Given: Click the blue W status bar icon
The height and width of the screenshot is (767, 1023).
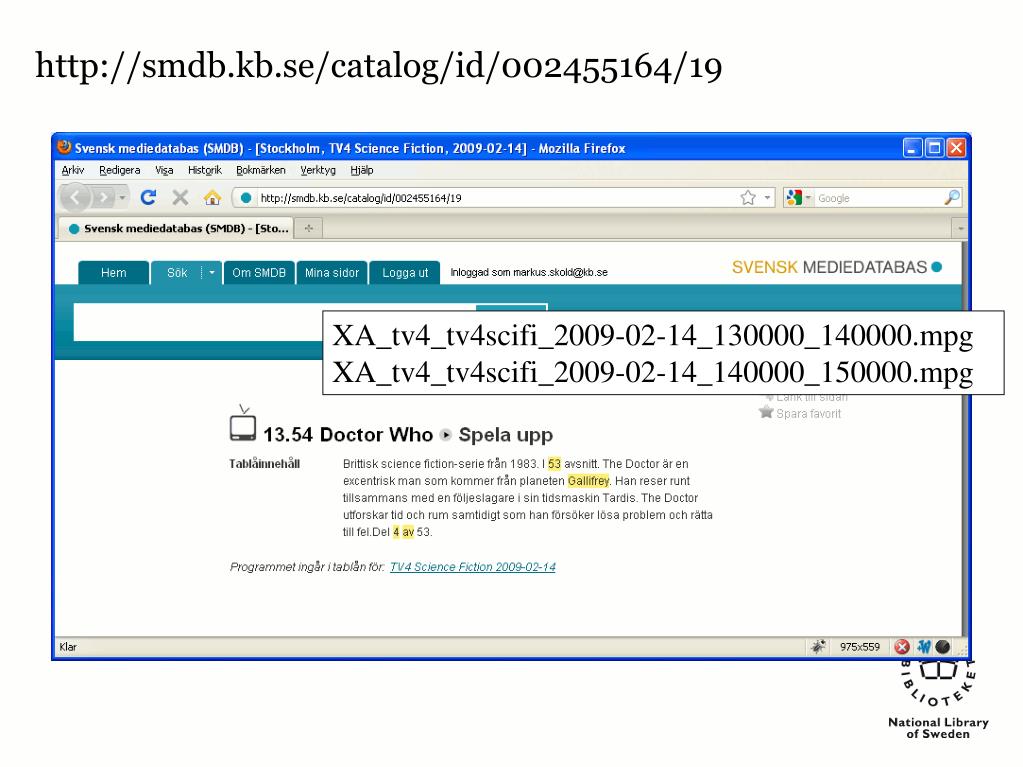Looking at the screenshot, I should [924, 646].
